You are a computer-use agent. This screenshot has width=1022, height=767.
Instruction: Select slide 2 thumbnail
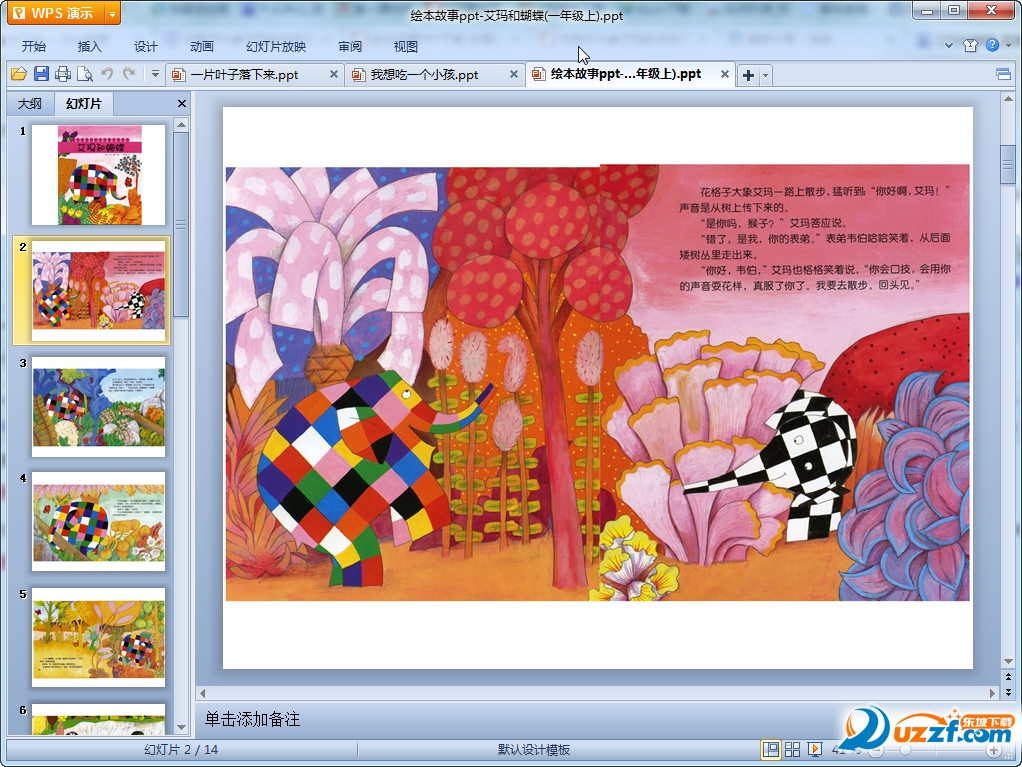pyautogui.click(x=98, y=291)
